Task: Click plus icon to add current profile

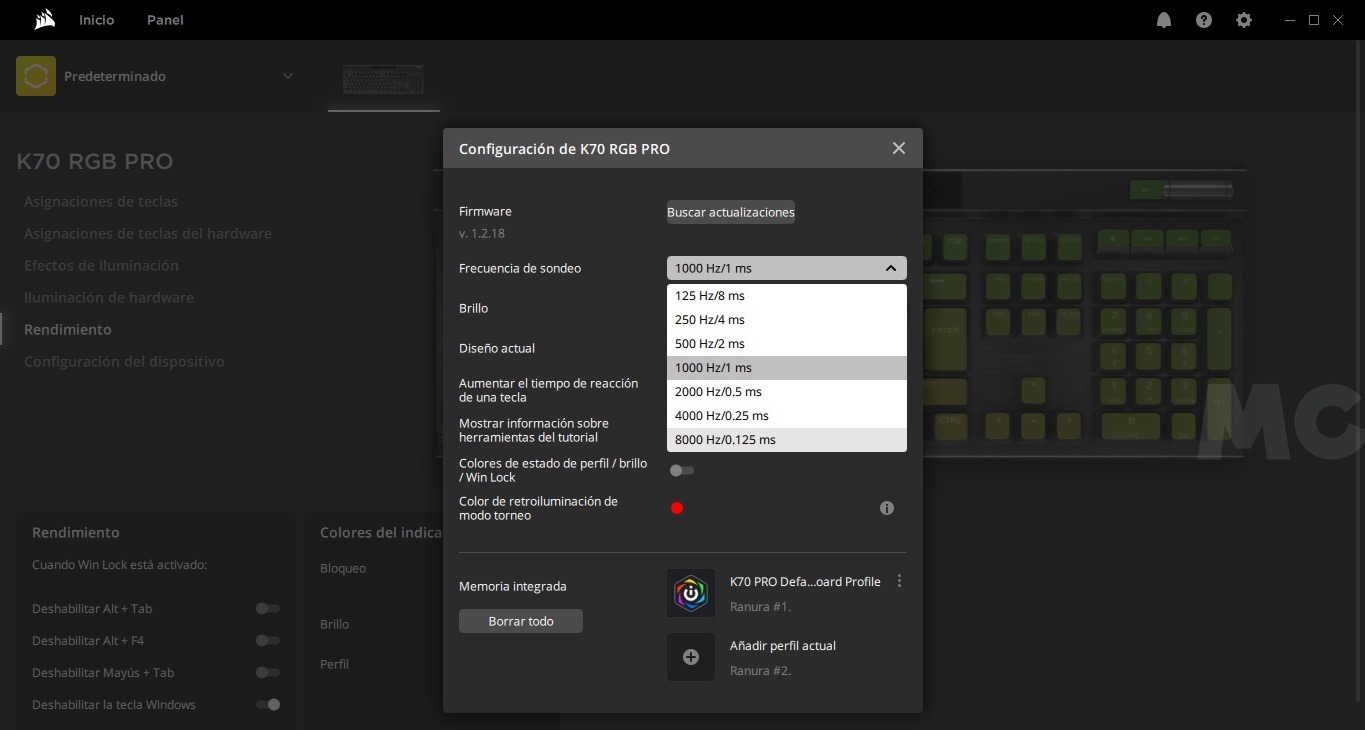Action: point(691,657)
